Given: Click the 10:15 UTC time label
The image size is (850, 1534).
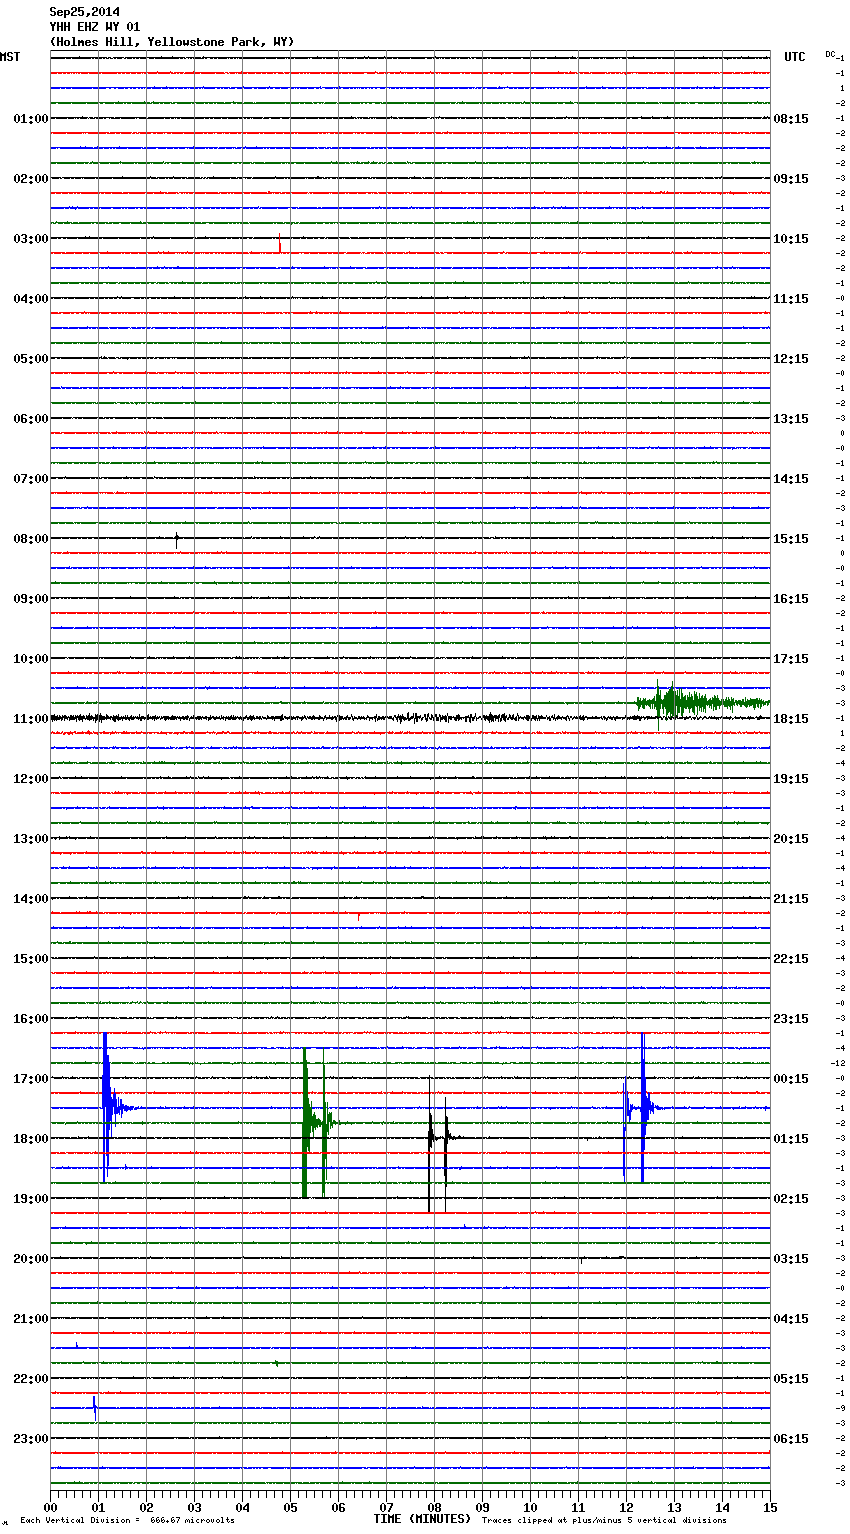Looking at the screenshot, I should 791,239.
